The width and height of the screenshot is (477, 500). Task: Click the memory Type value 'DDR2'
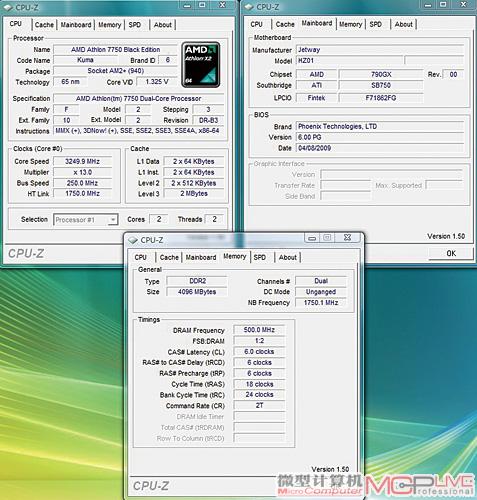pyautogui.click(x=197, y=281)
